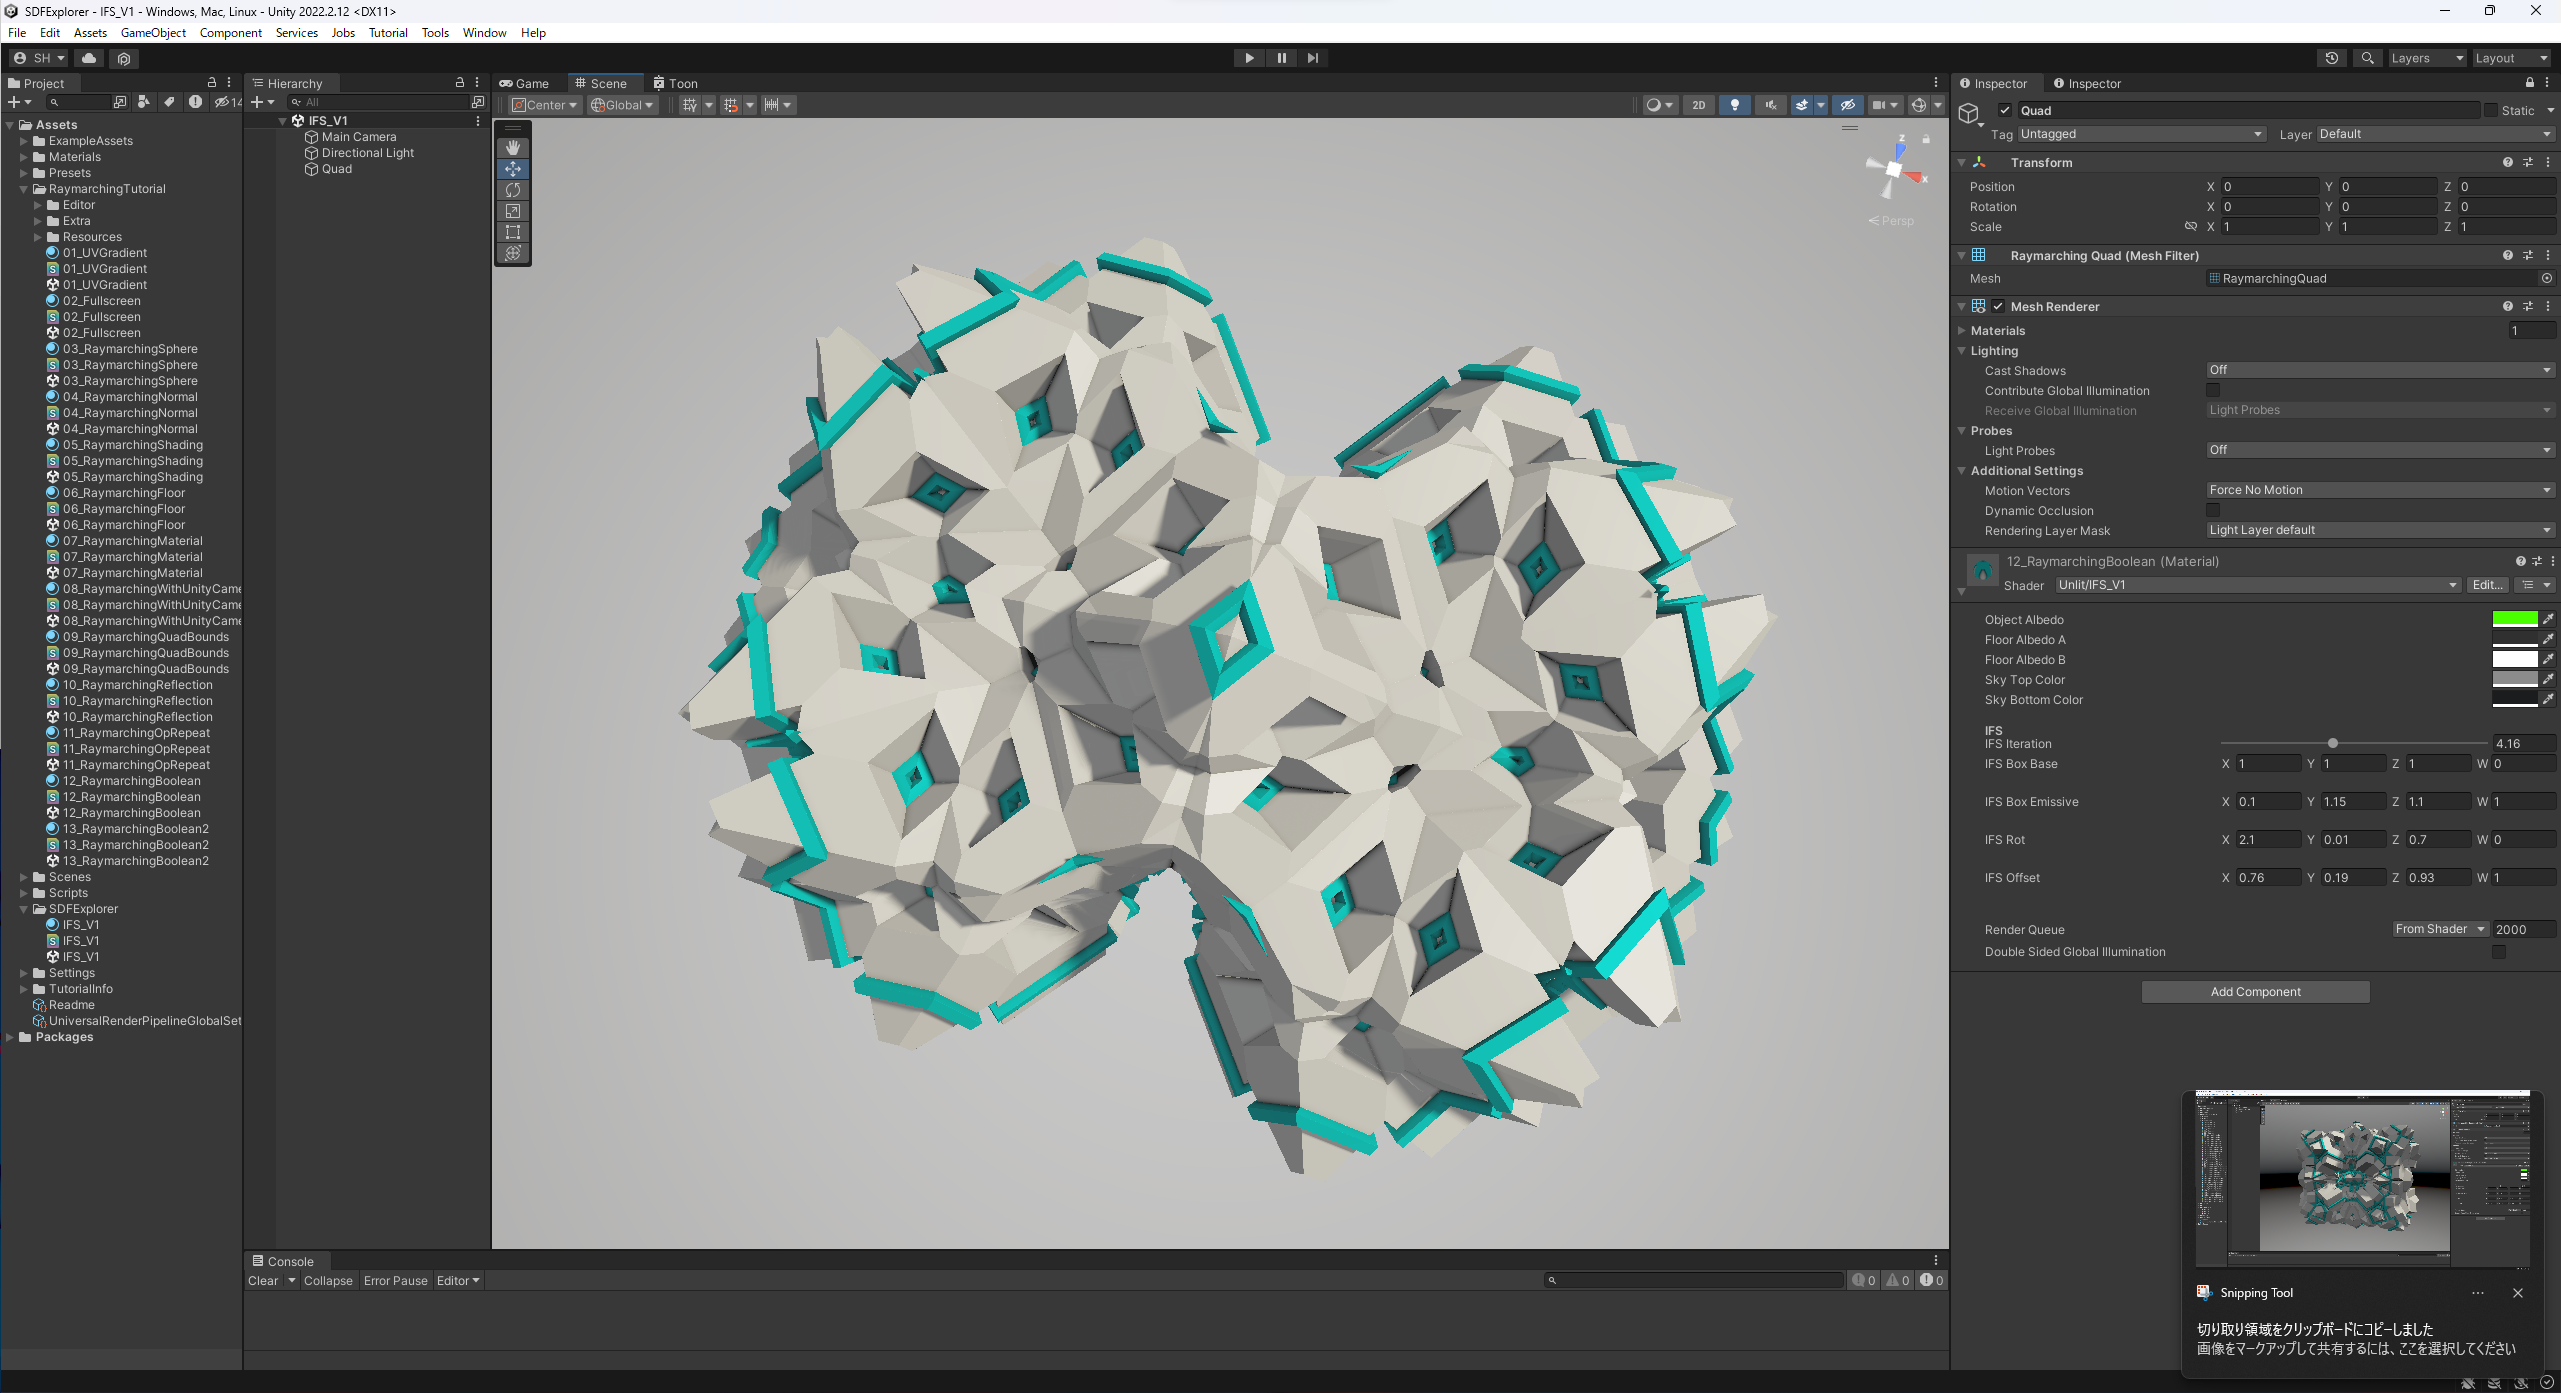Viewport: 2561px width, 1393px height.
Task: Open the Cast Shadows dropdown
Action: [2379, 370]
